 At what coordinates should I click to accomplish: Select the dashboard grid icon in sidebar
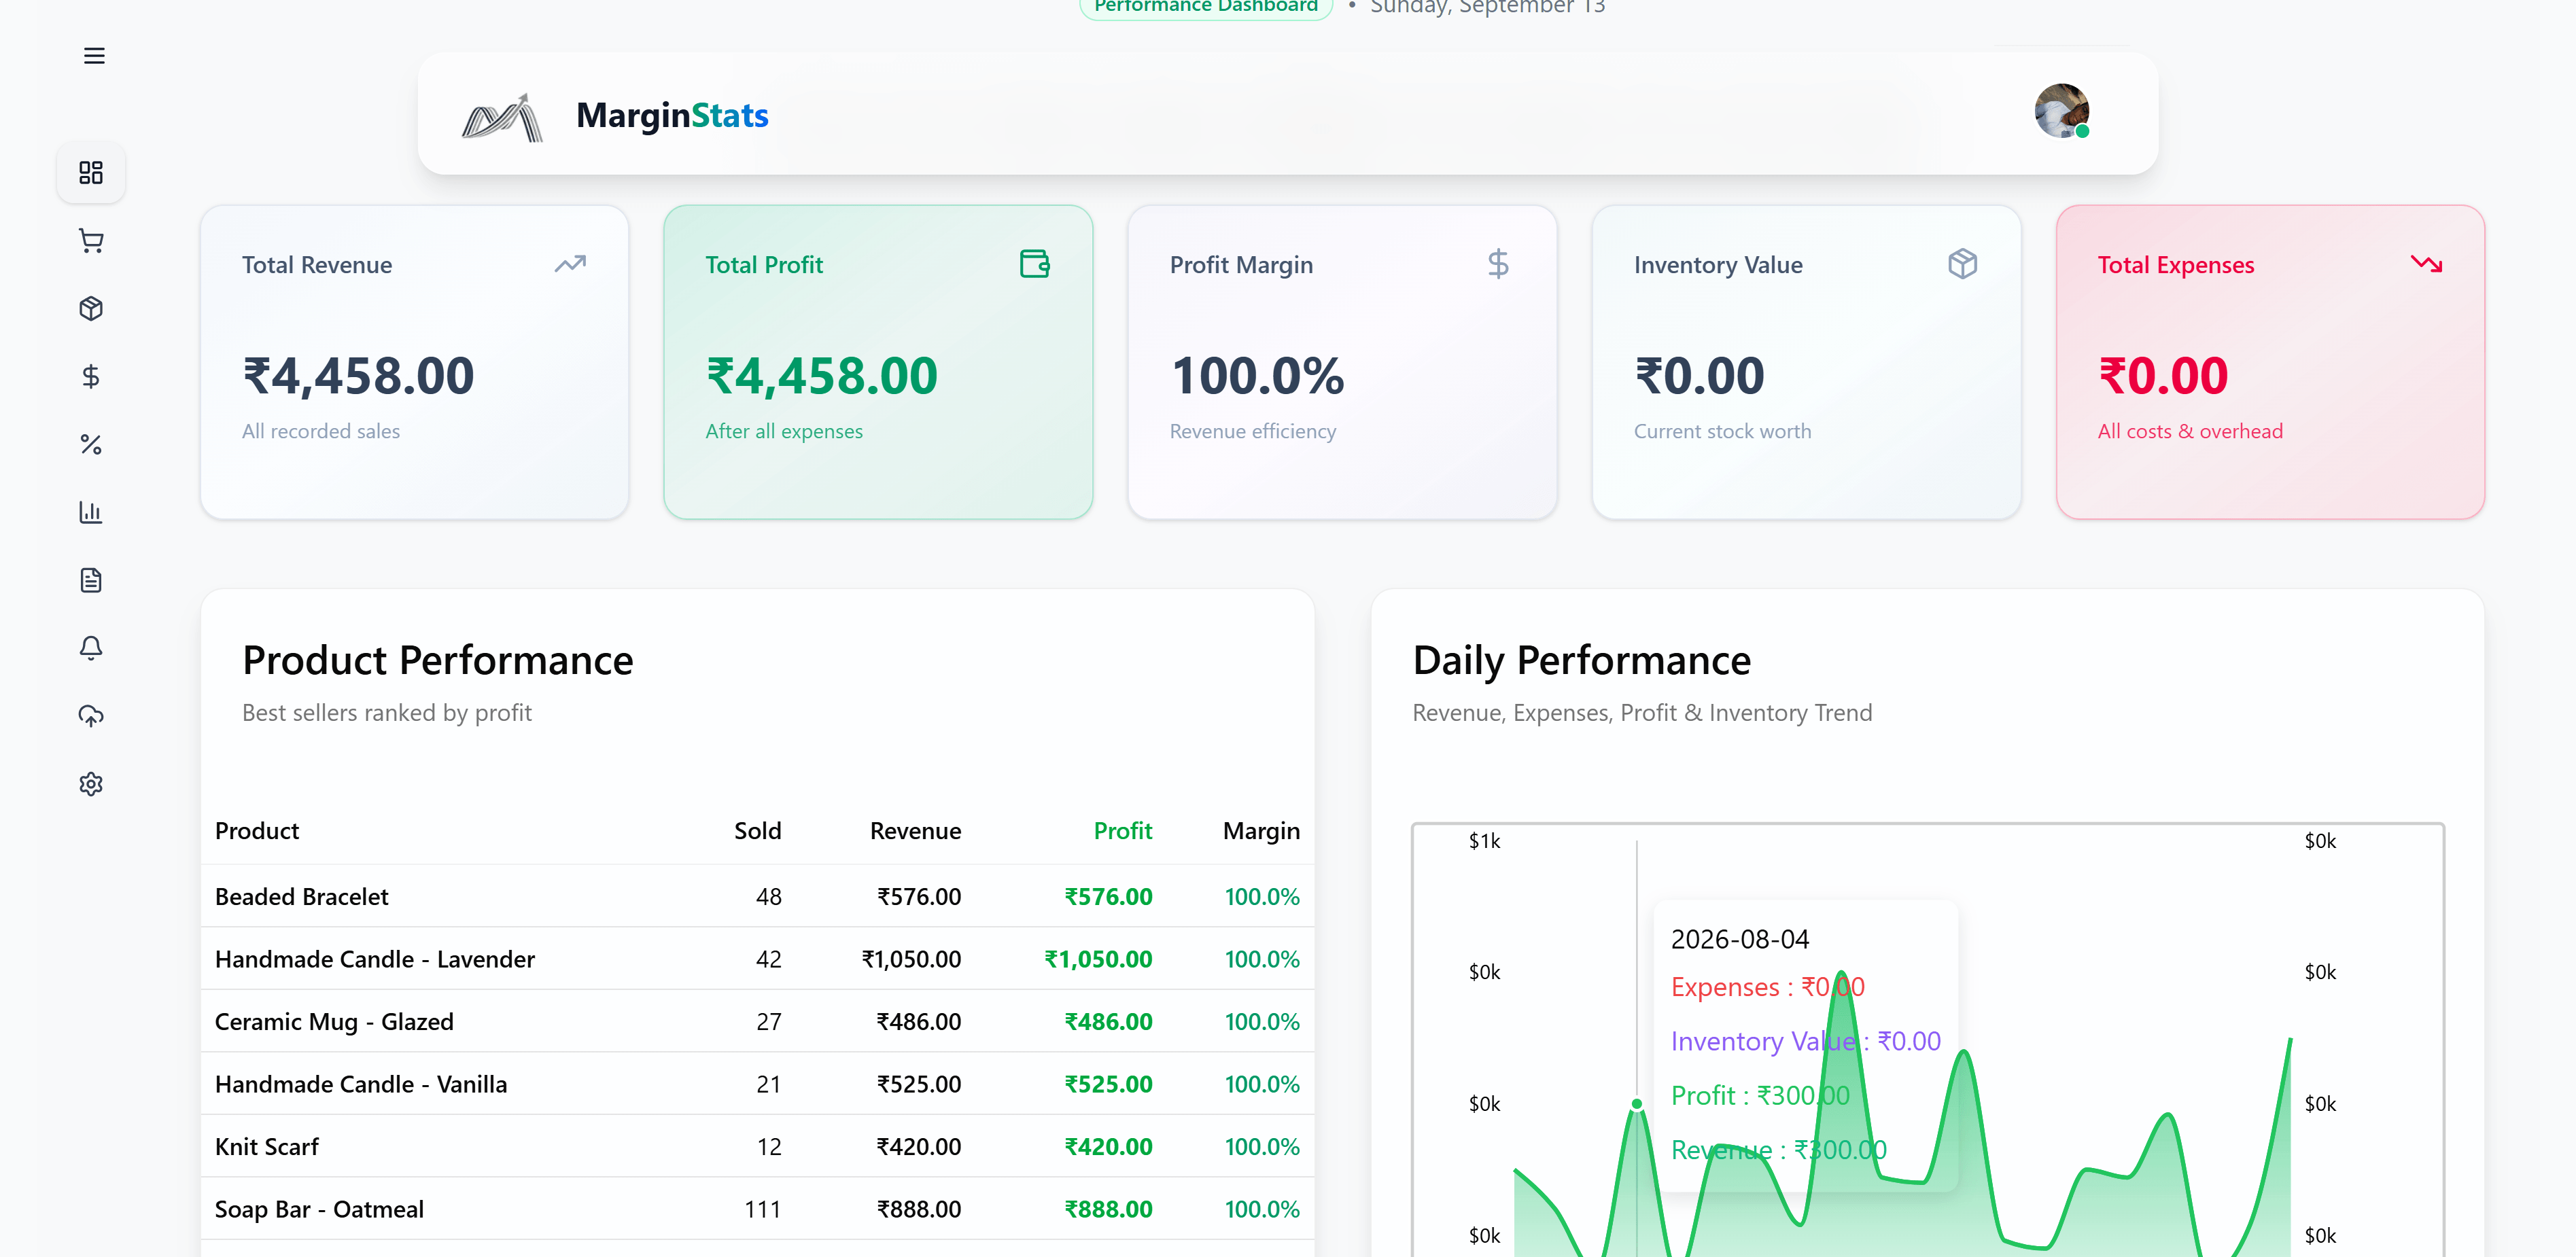click(91, 173)
